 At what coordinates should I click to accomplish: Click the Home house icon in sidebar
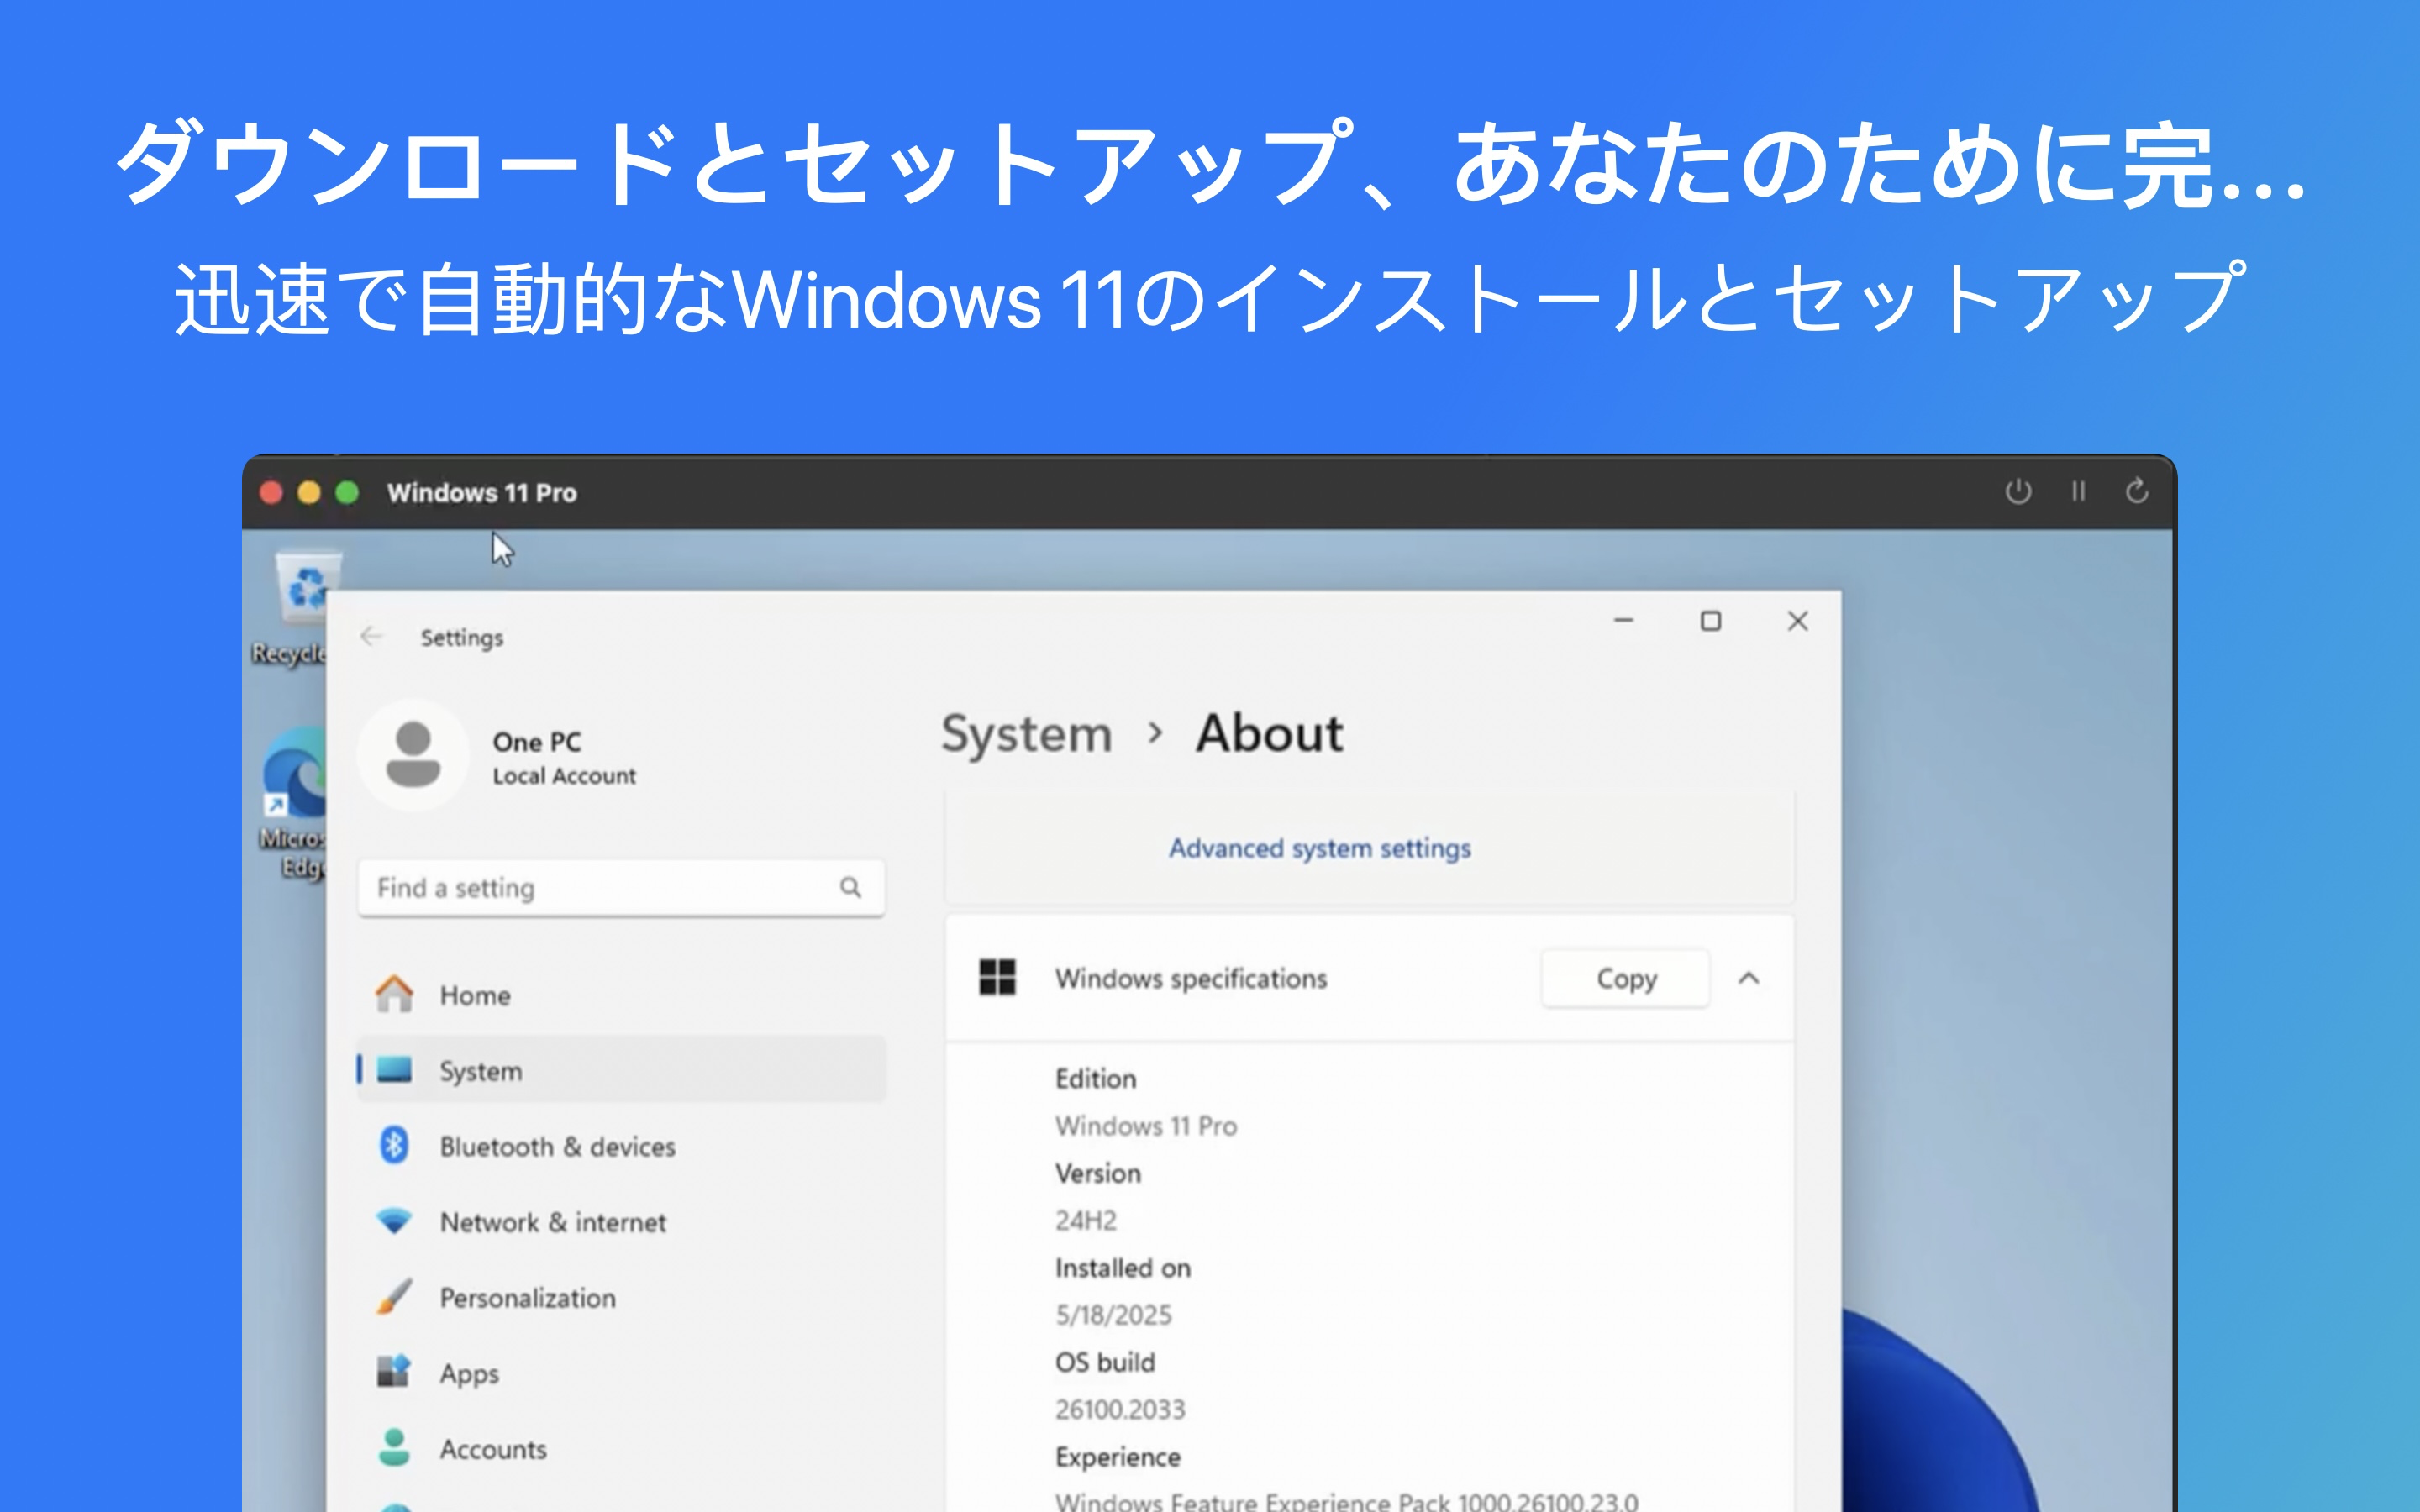pyautogui.click(x=394, y=994)
